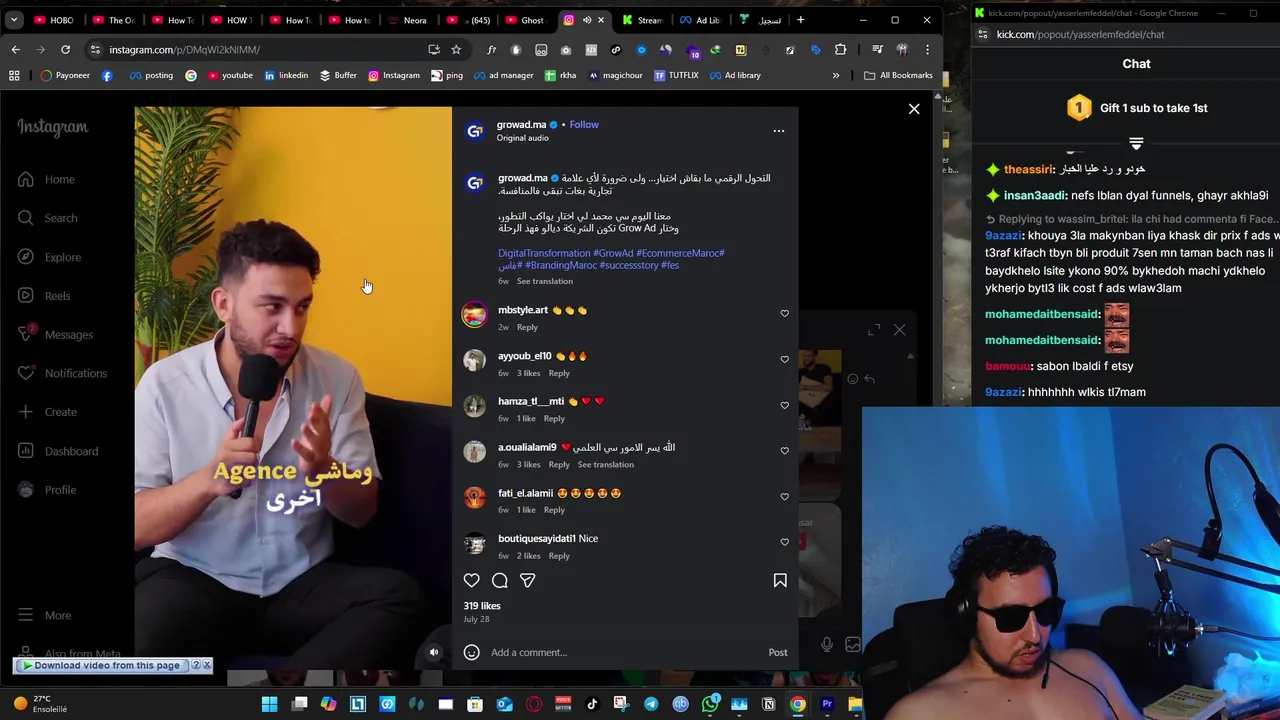The height and width of the screenshot is (720, 1280).
Task: Like mbstyle.art's comment
Action: pyautogui.click(x=784, y=314)
